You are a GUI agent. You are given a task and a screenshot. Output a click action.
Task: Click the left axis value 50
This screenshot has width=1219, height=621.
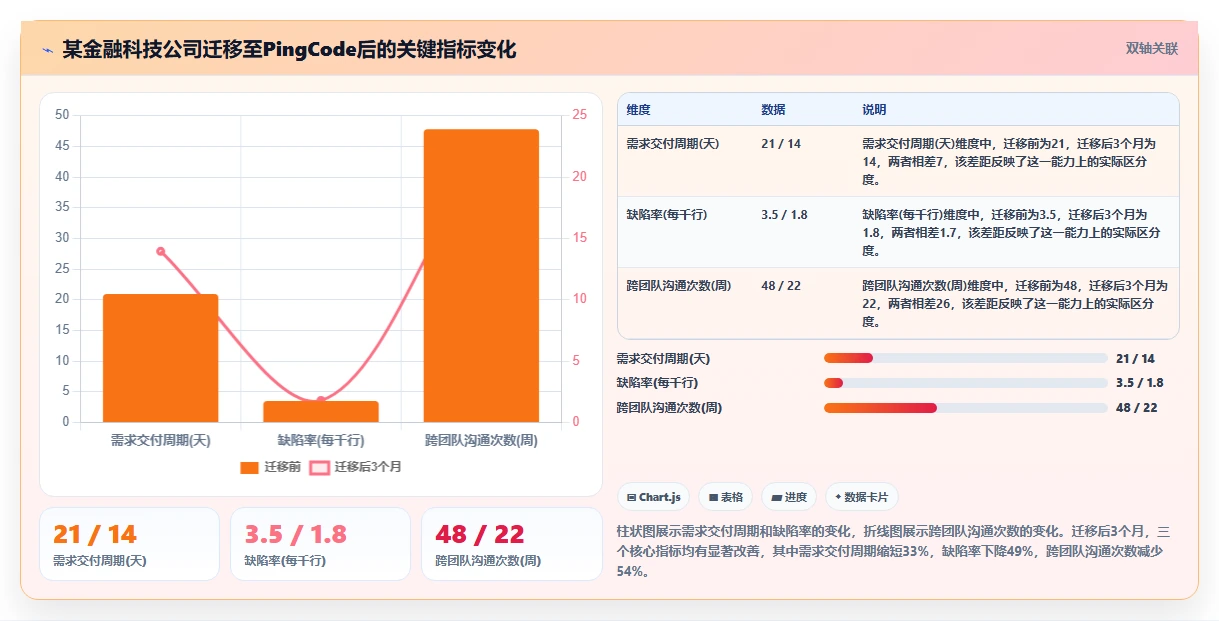[x=62, y=115]
